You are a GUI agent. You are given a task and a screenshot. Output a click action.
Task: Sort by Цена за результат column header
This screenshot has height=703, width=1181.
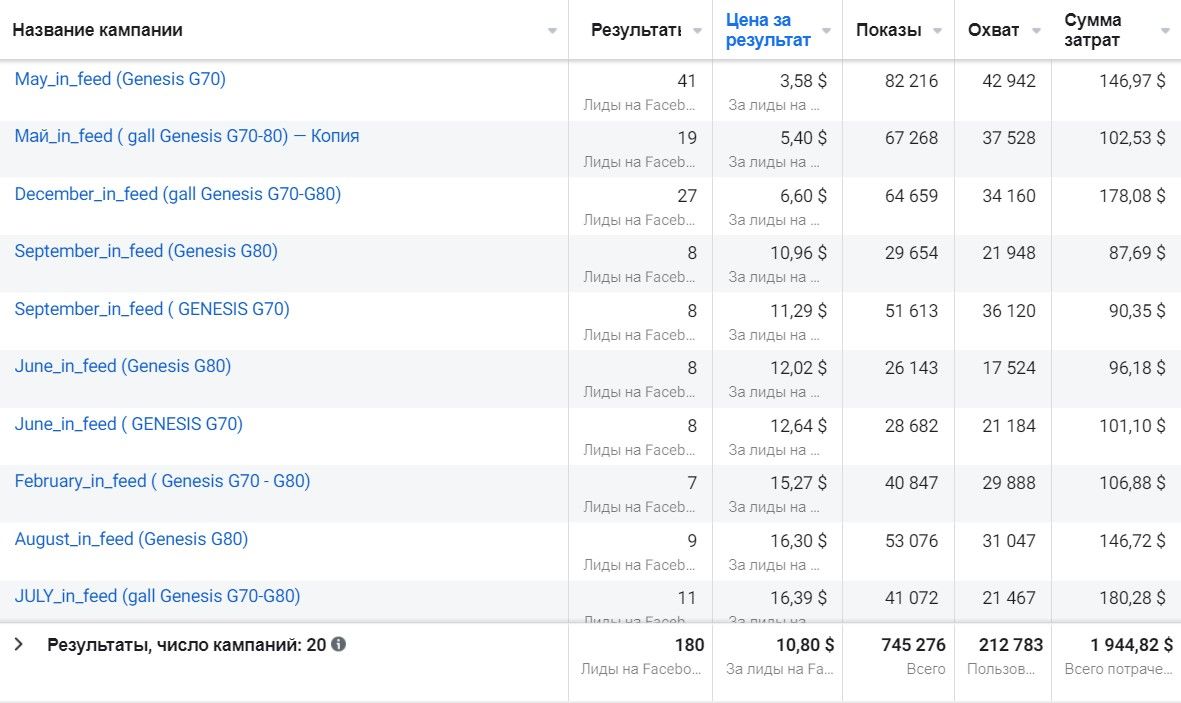pos(768,30)
